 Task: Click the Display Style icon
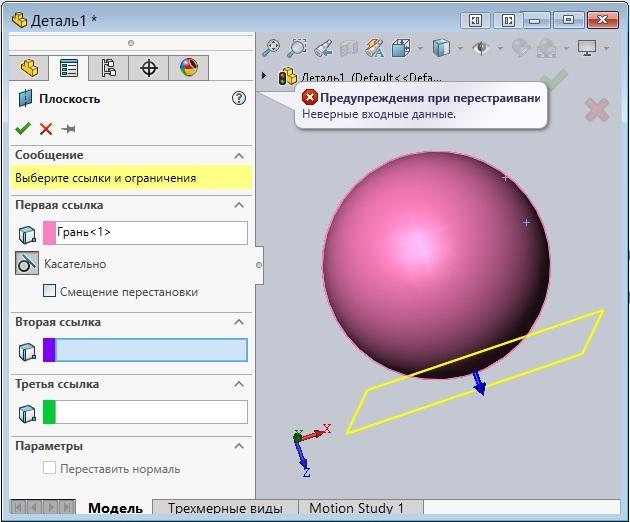(441, 48)
